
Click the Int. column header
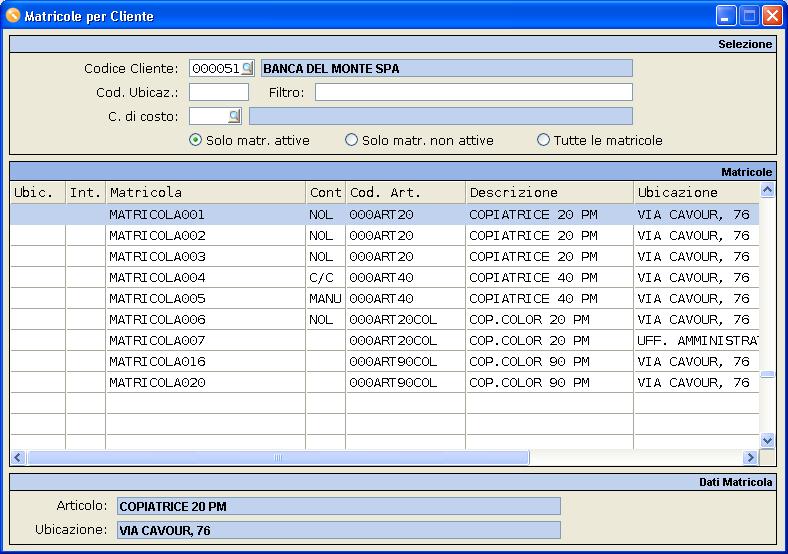click(x=85, y=193)
